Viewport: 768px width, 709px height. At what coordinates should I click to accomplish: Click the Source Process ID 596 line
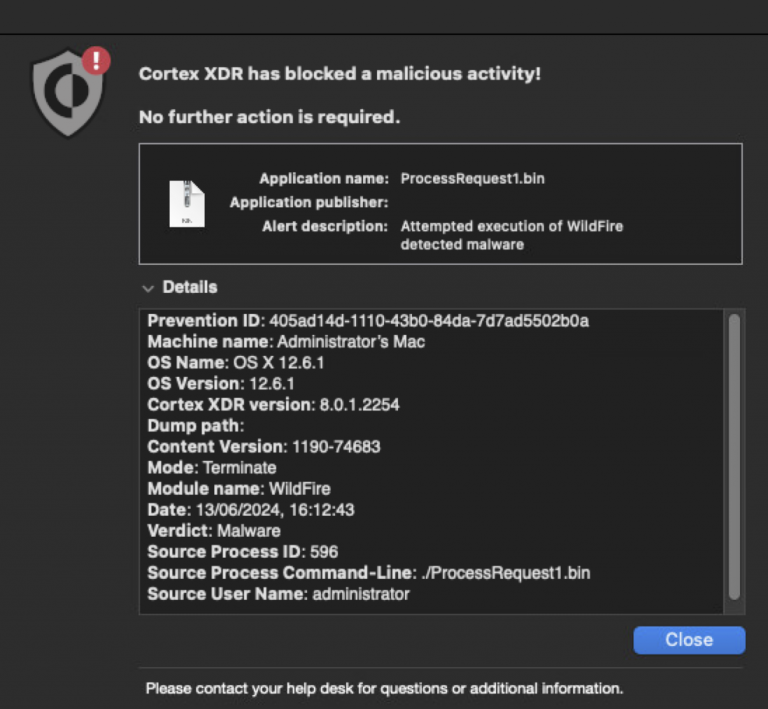coord(243,552)
